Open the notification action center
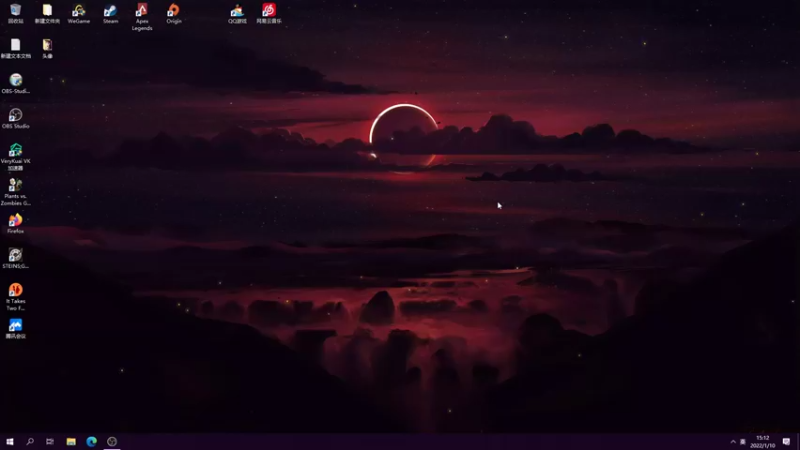Image resolution: width=800 pixels, height=450 pixels. pos(786,442)
